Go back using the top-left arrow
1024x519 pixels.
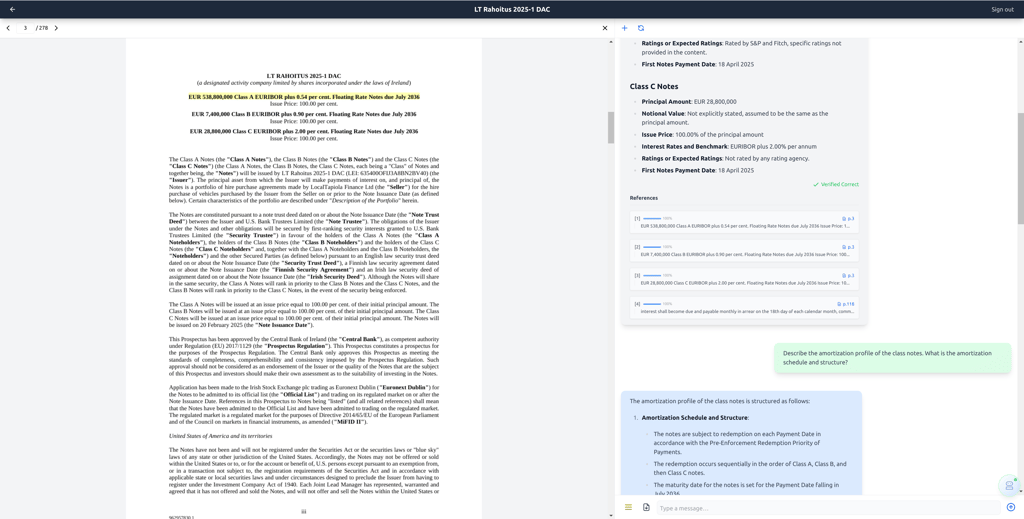click(12, 9)
